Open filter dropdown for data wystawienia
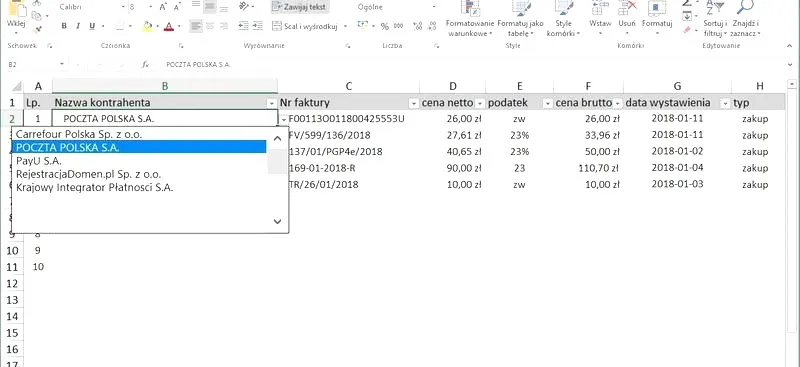Viewport: 800px width, 367px height. 724,104
